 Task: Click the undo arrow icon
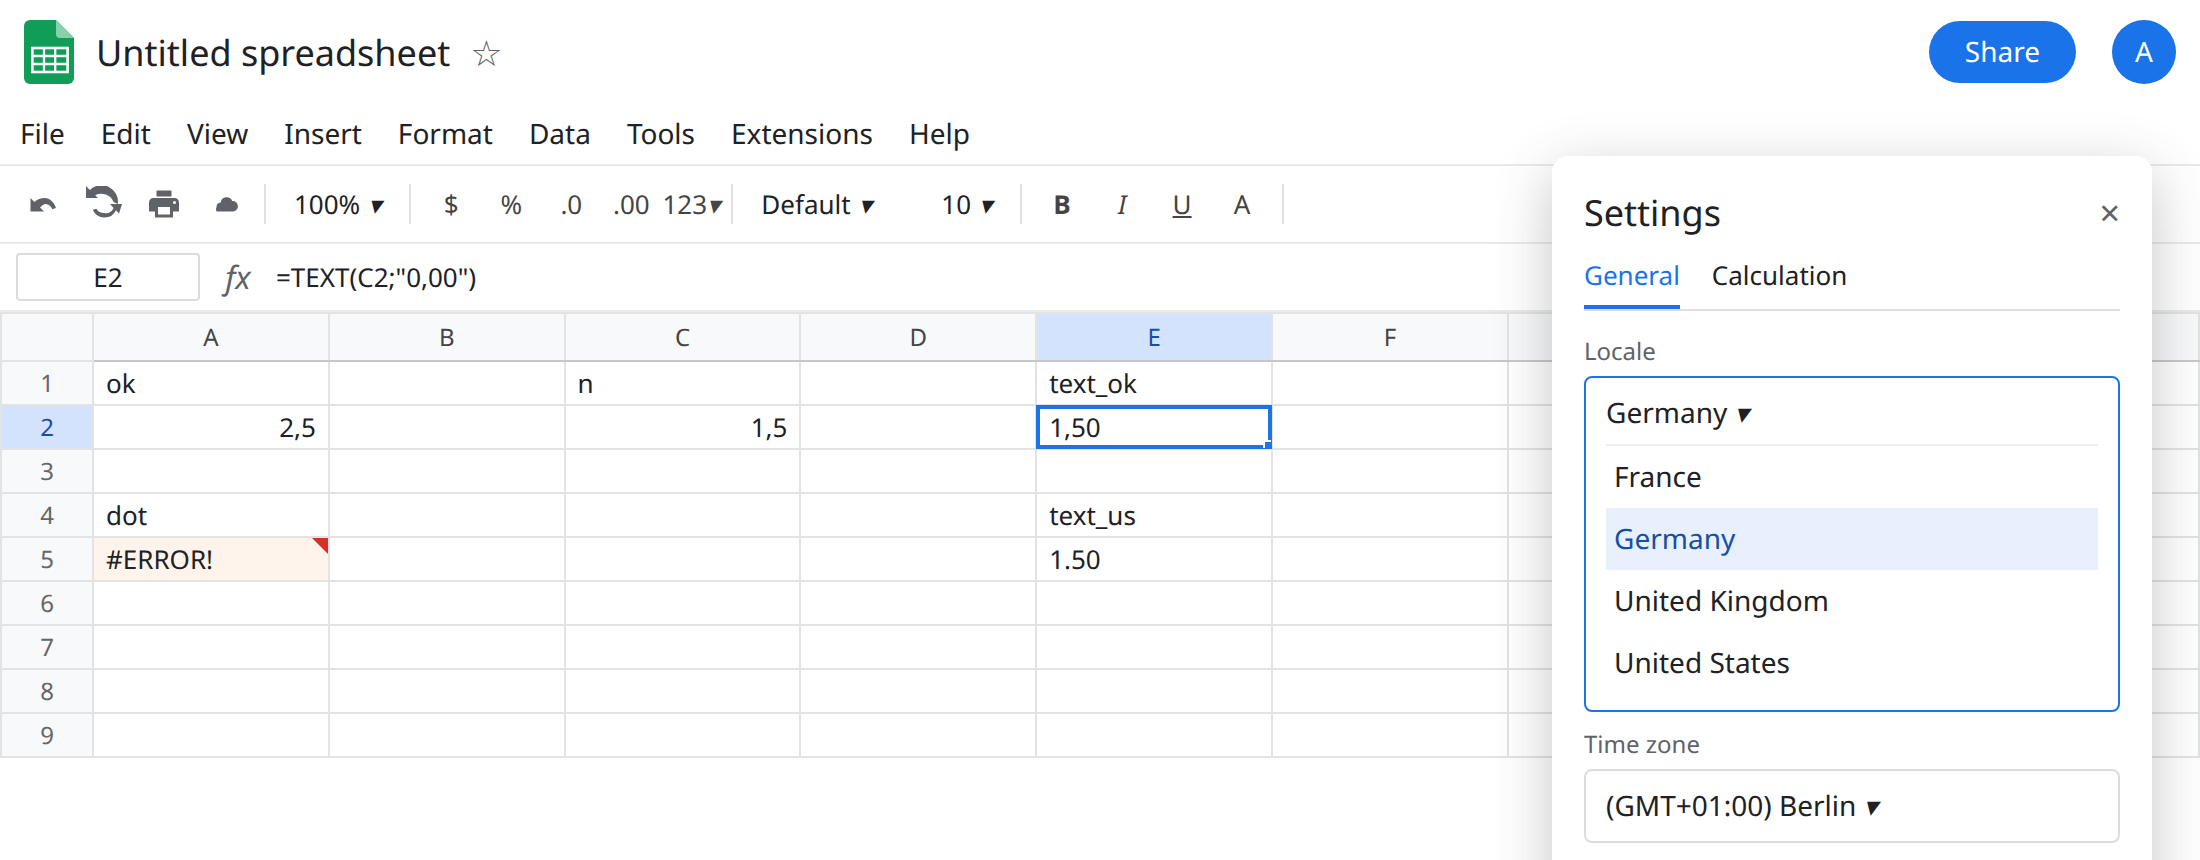coord(43,205)
